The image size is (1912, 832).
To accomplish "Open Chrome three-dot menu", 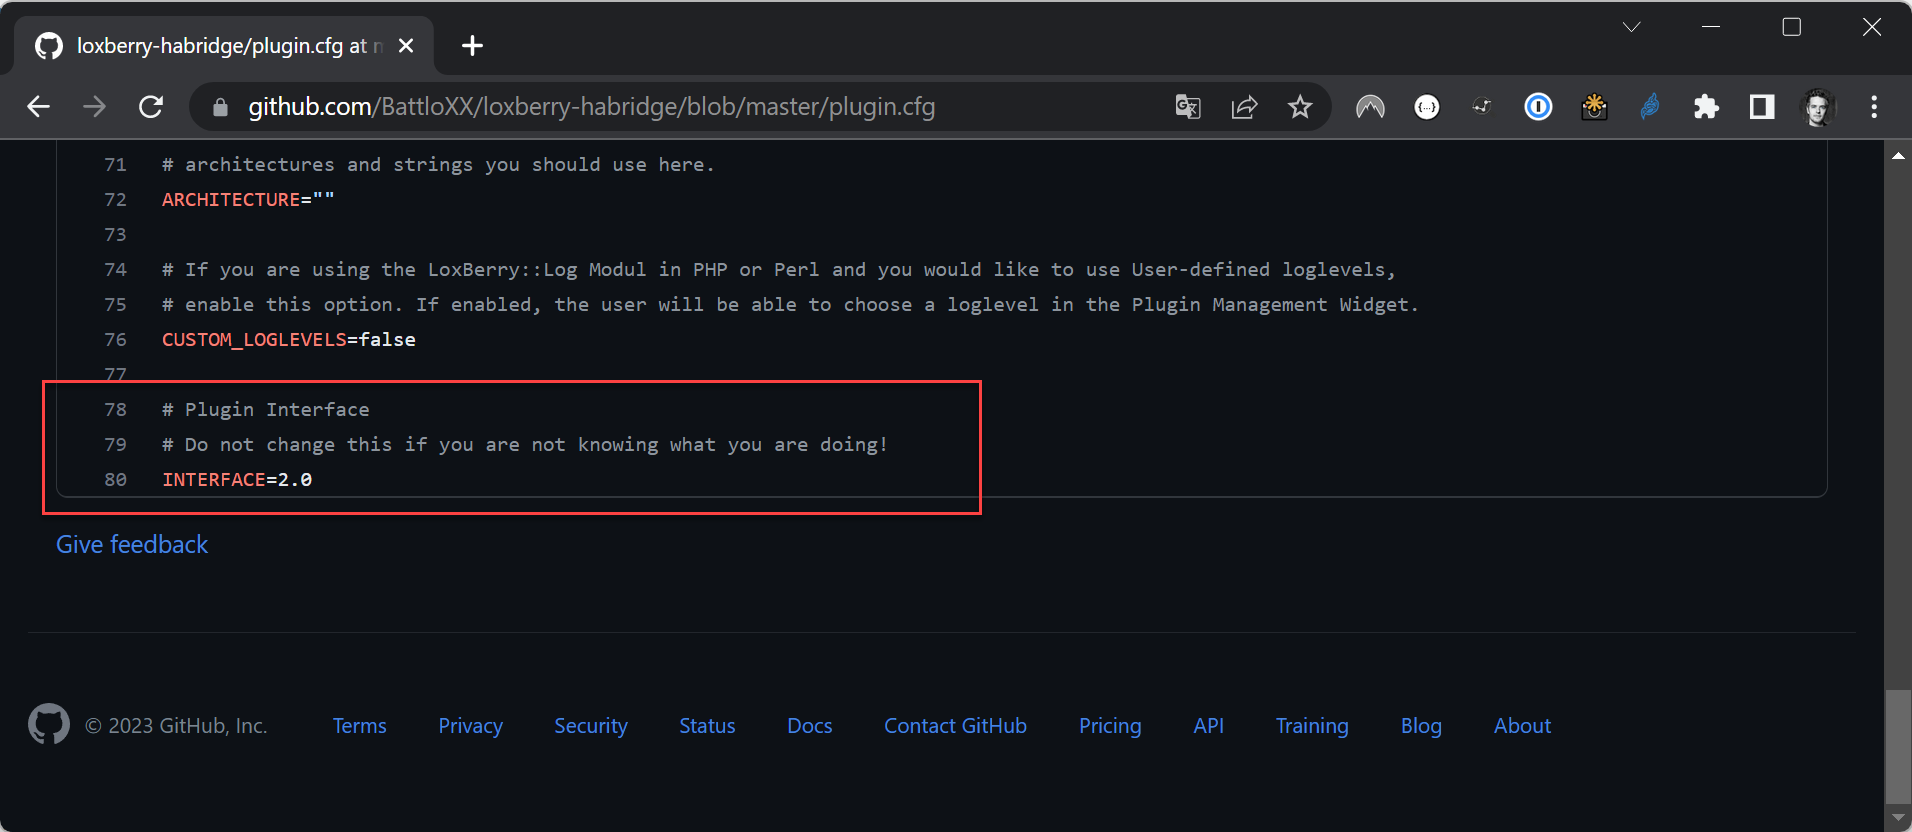I will 1874,107.
